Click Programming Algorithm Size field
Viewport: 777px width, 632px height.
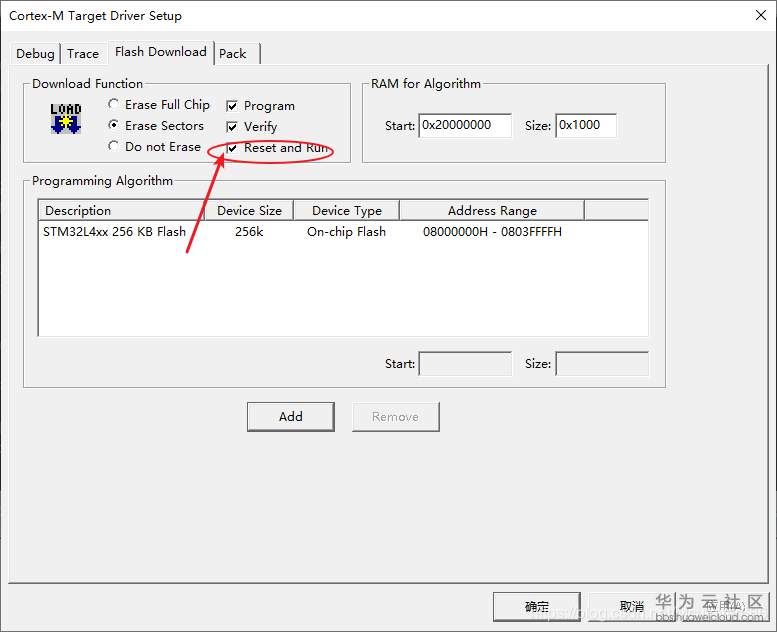602,363
